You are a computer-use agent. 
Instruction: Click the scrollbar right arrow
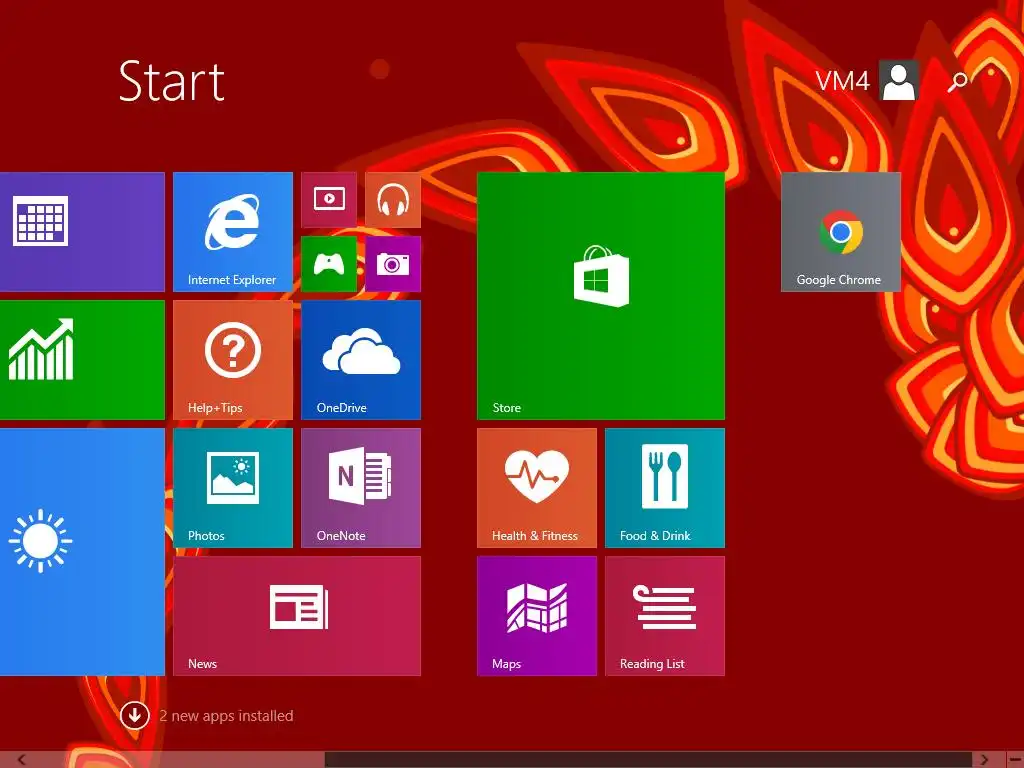[984, 760]
